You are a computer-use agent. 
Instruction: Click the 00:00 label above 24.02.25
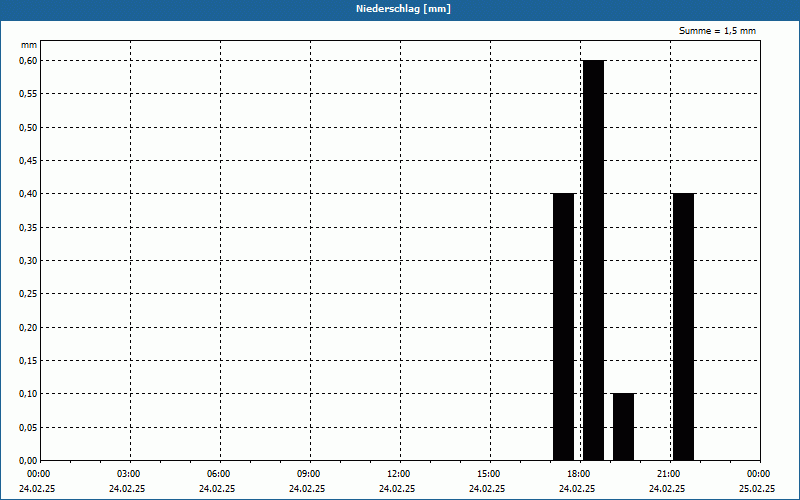tap(39, 474)
